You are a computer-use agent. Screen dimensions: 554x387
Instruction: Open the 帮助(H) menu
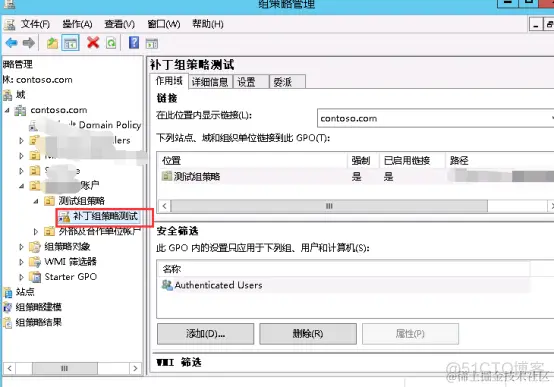coord(208,24)
